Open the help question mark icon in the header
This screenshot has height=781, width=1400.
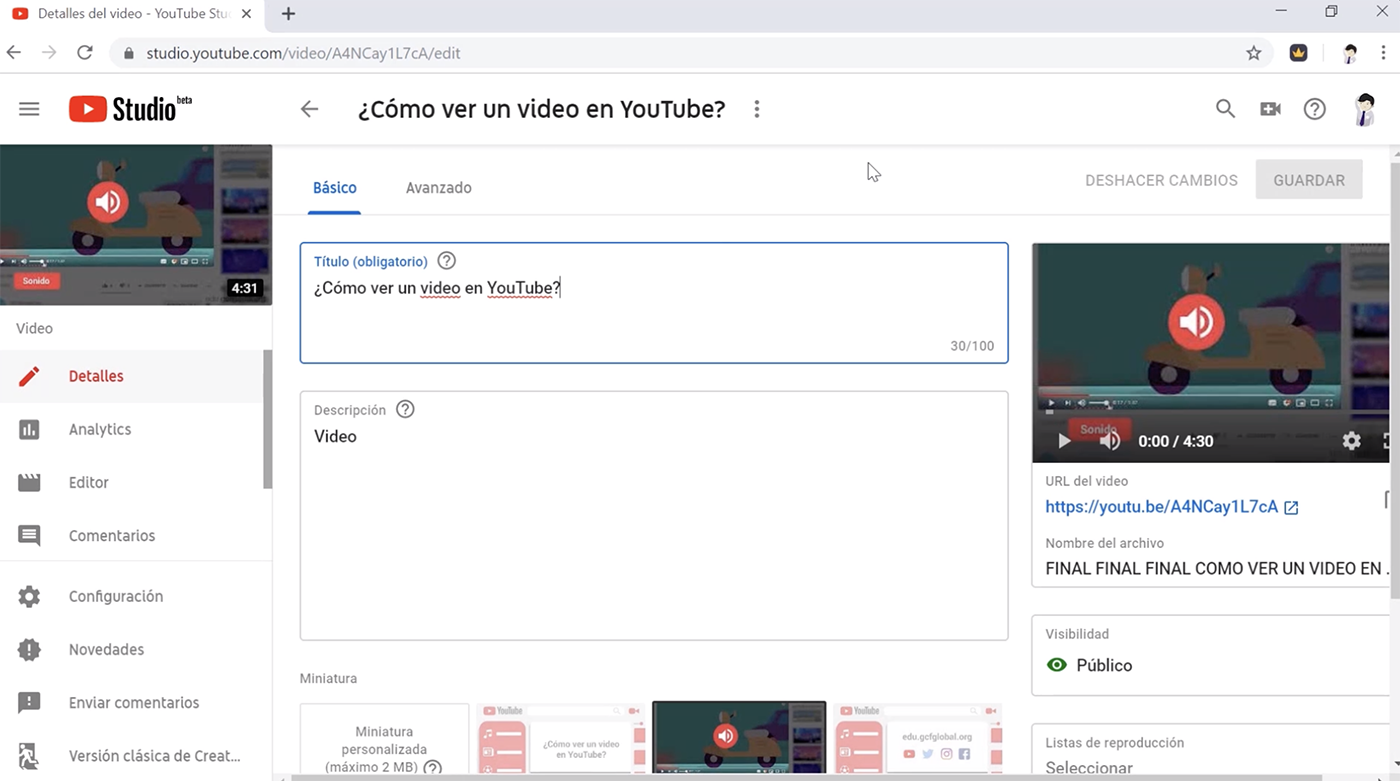pyautogui.click(x=1315, y=109)
